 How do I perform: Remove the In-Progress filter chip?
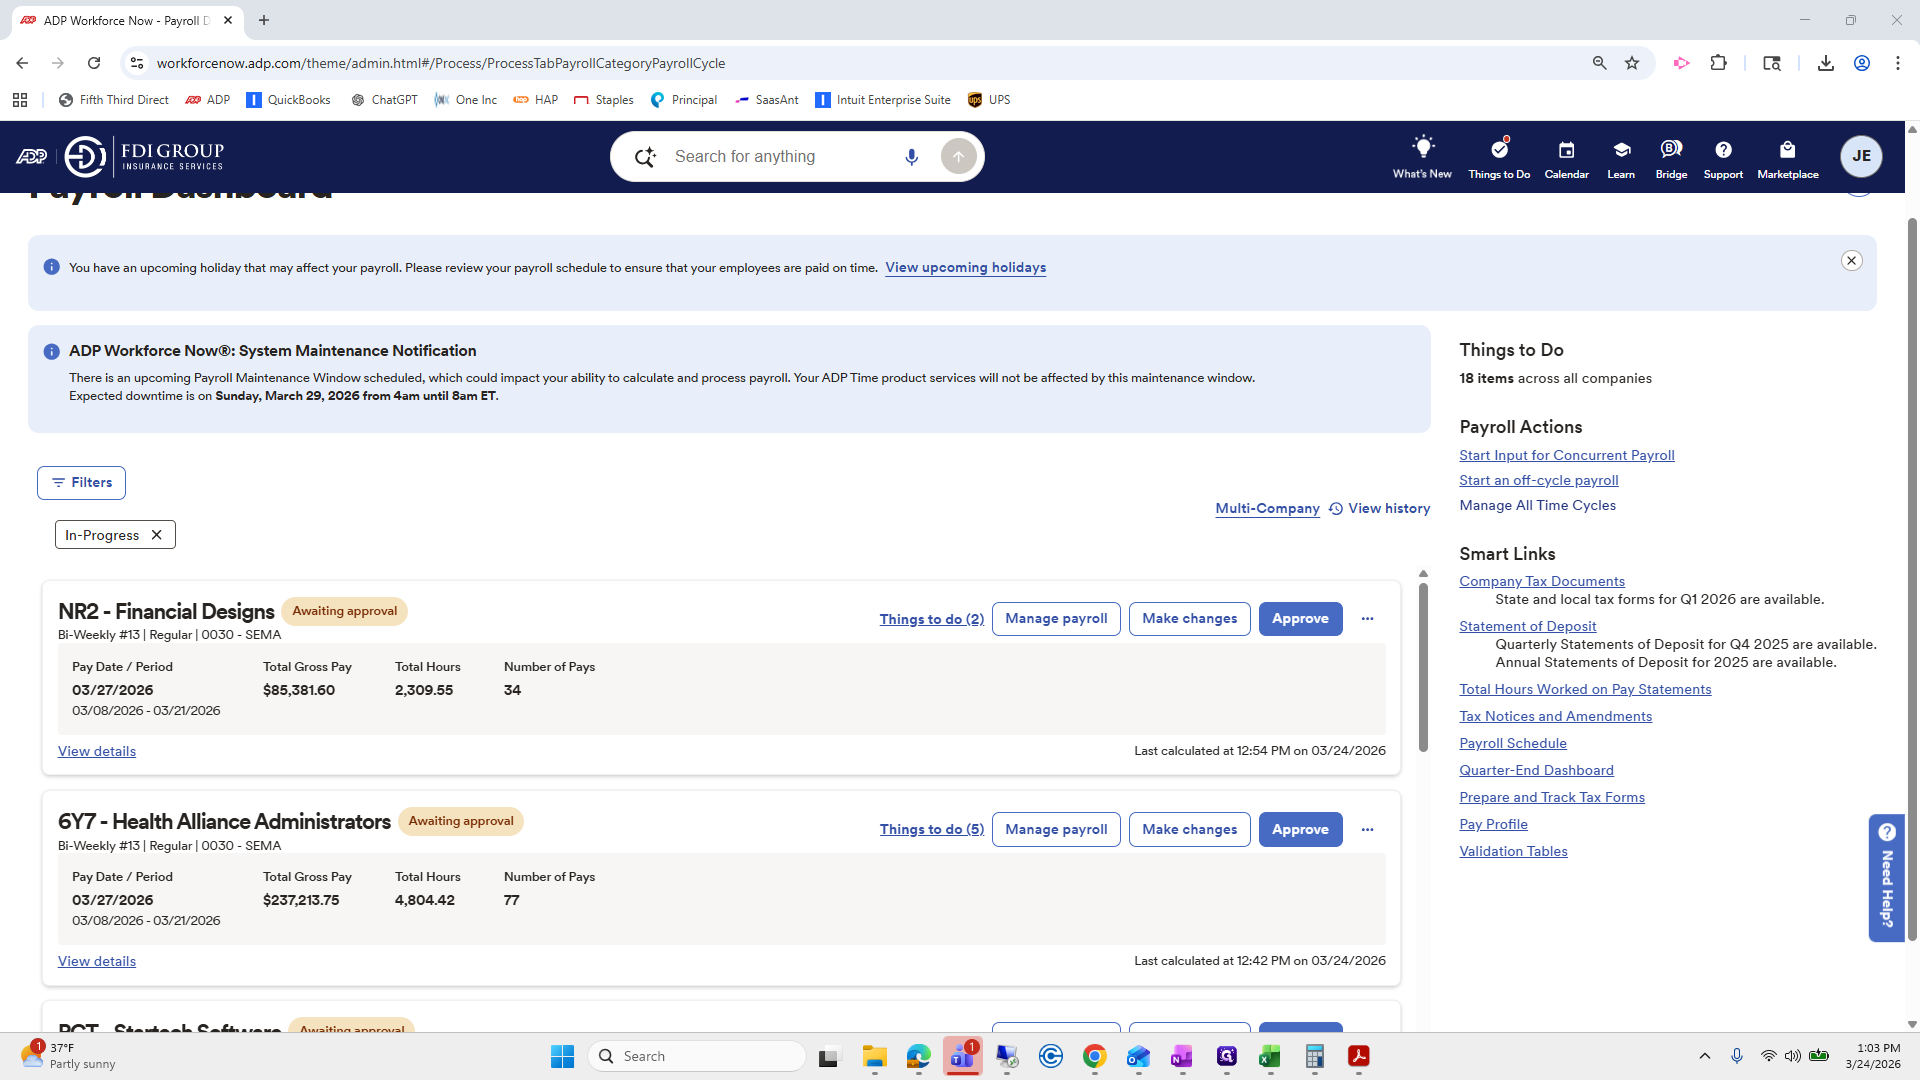click(x=157, y=535)
